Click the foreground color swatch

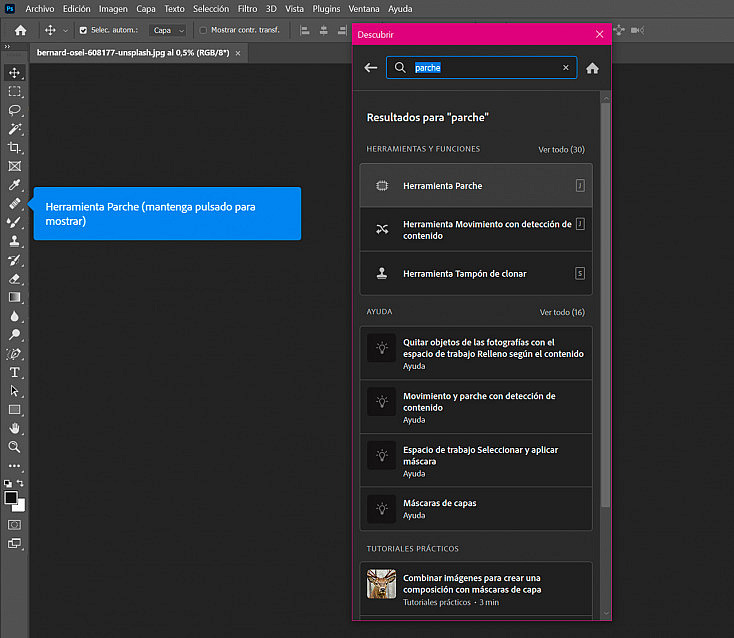[10, 498]
